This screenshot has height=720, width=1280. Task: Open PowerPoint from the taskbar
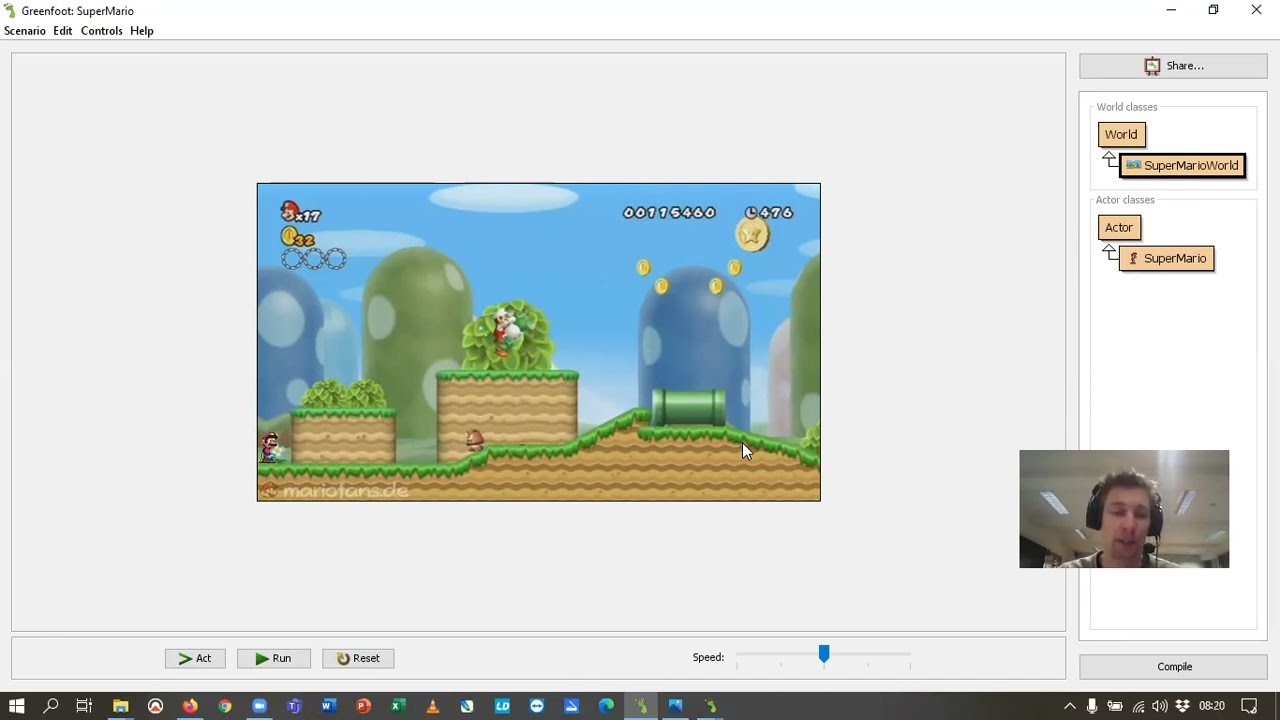coord(363,706)
